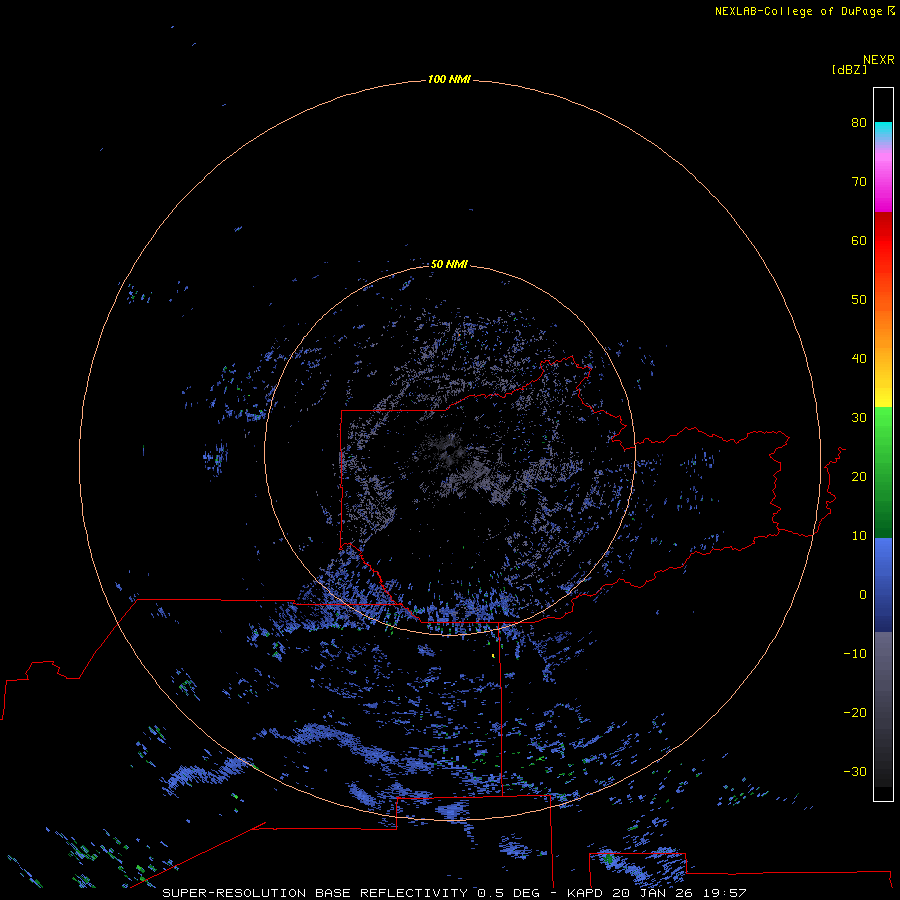
Task: Click the 20 dBZ scale value
Action: 859,476
